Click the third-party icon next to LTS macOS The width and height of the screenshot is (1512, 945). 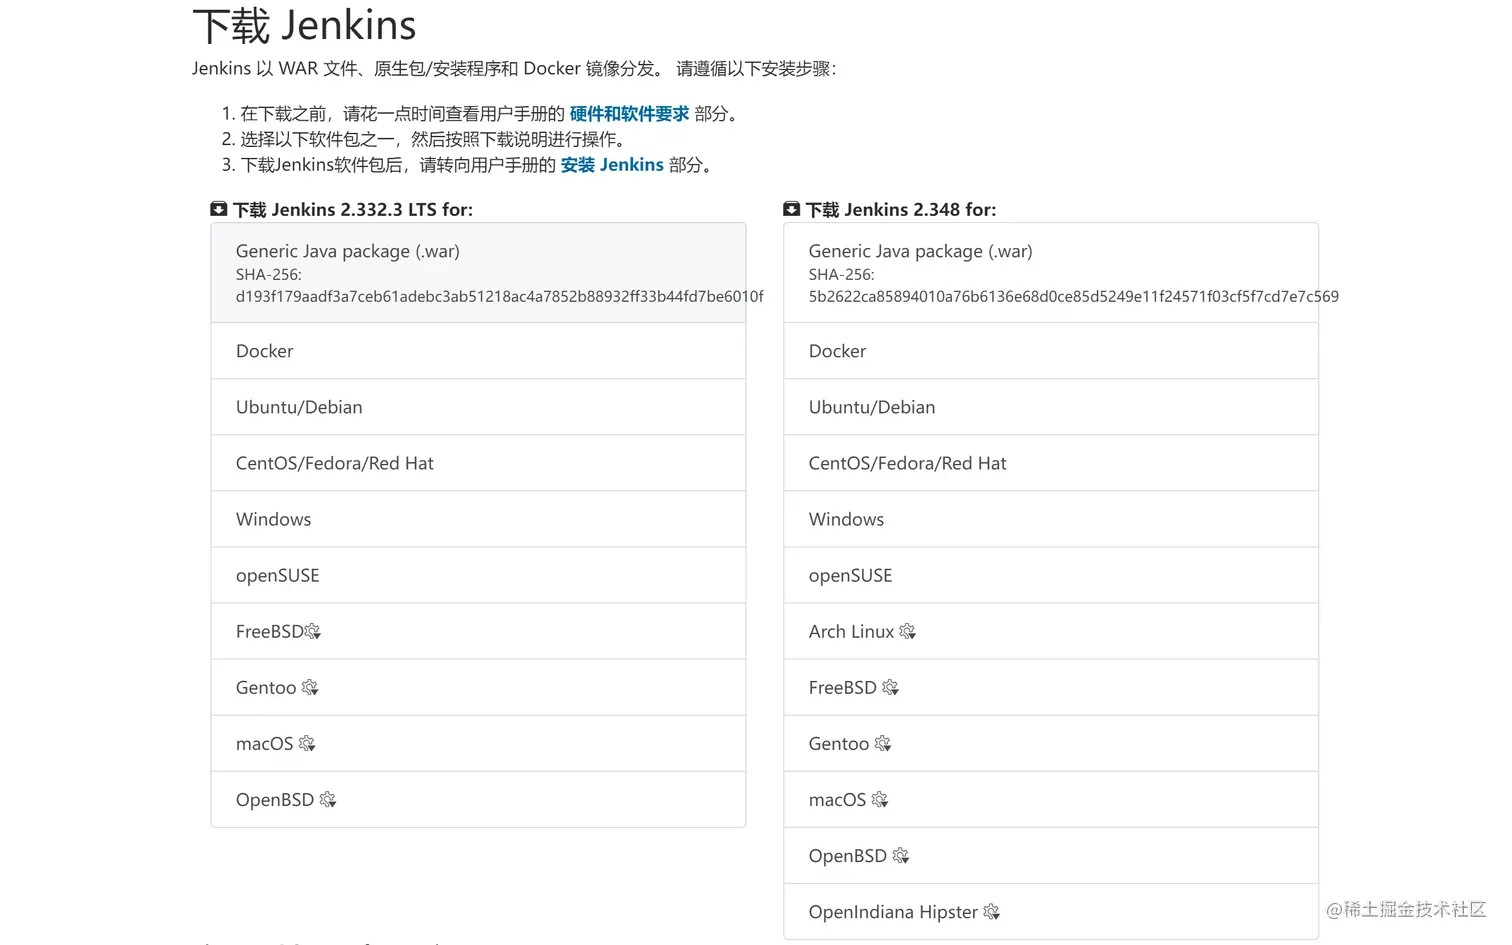307,743
